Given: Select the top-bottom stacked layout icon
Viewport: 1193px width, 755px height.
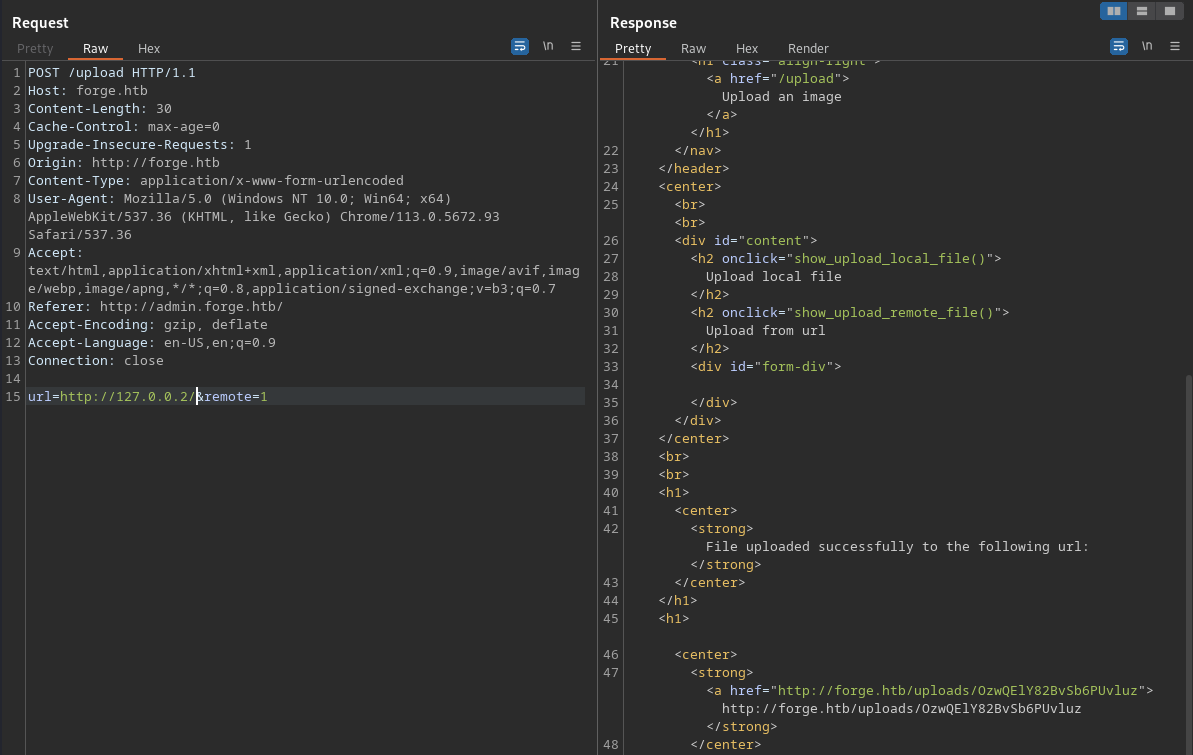Looking at the screenshot, I should (1141, 11).
